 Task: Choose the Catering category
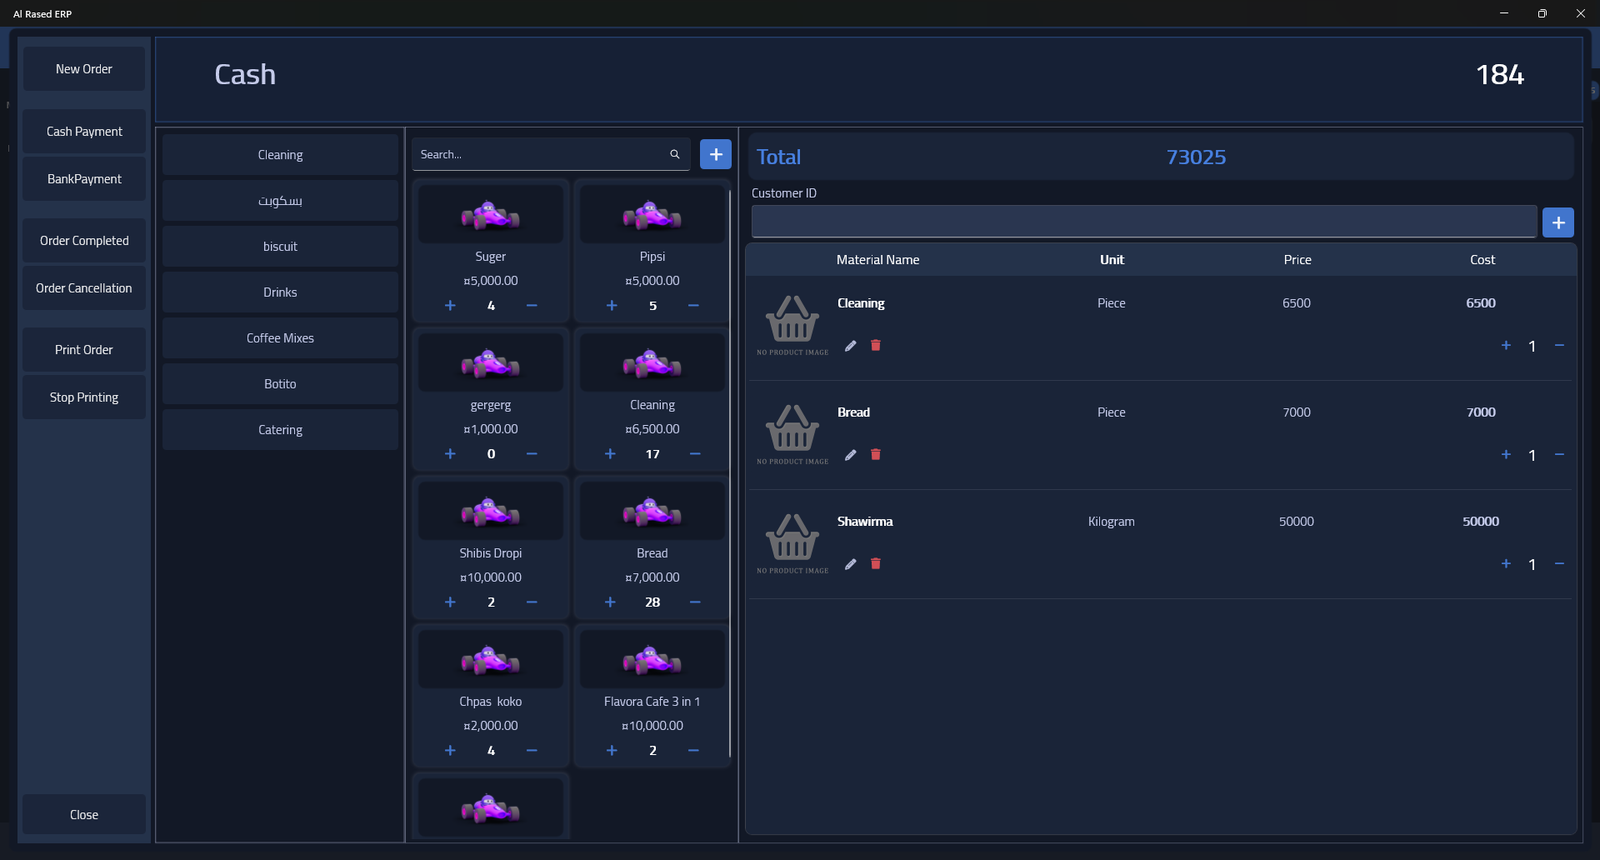pyautogui.click(x=280, y=430)
